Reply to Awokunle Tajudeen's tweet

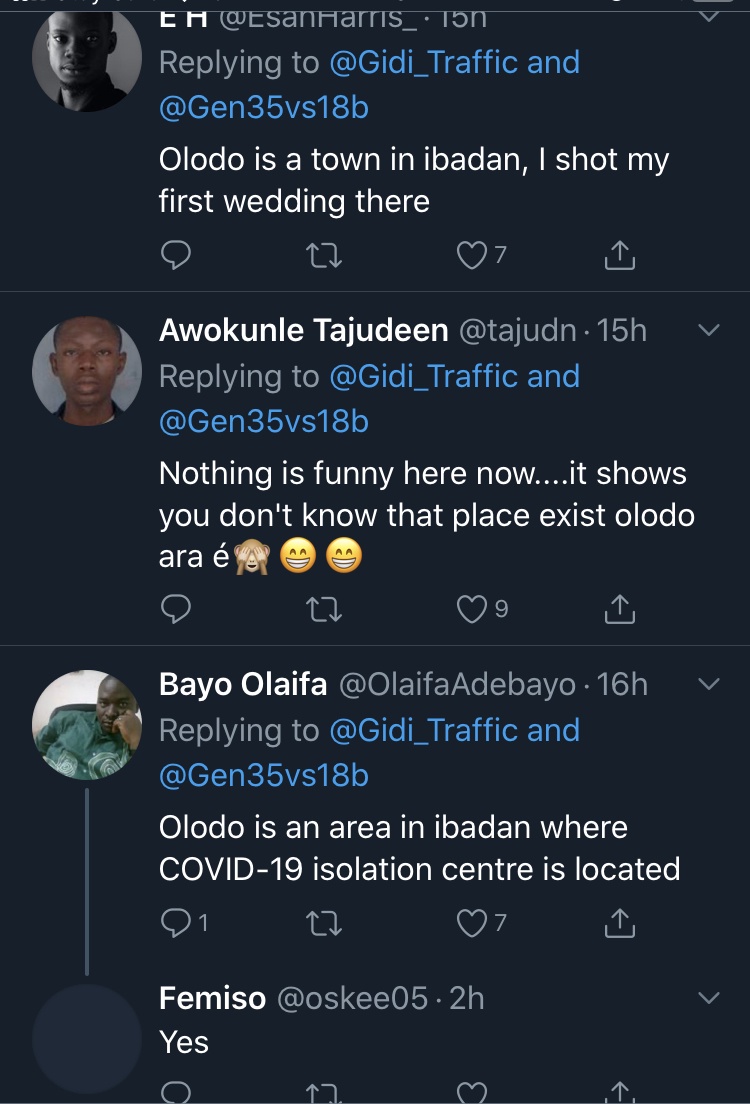coord(176,608)
